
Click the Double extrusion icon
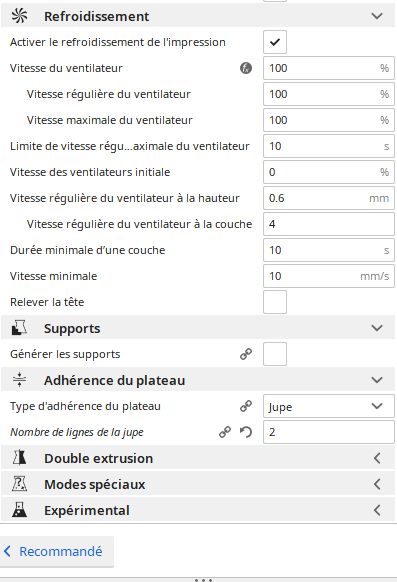19,458
